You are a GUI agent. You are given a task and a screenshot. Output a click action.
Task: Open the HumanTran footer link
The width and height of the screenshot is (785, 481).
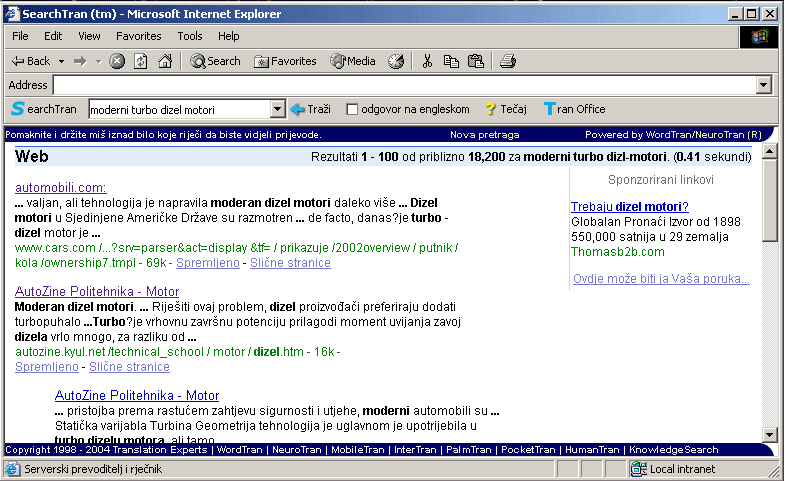tap(592, 449)
